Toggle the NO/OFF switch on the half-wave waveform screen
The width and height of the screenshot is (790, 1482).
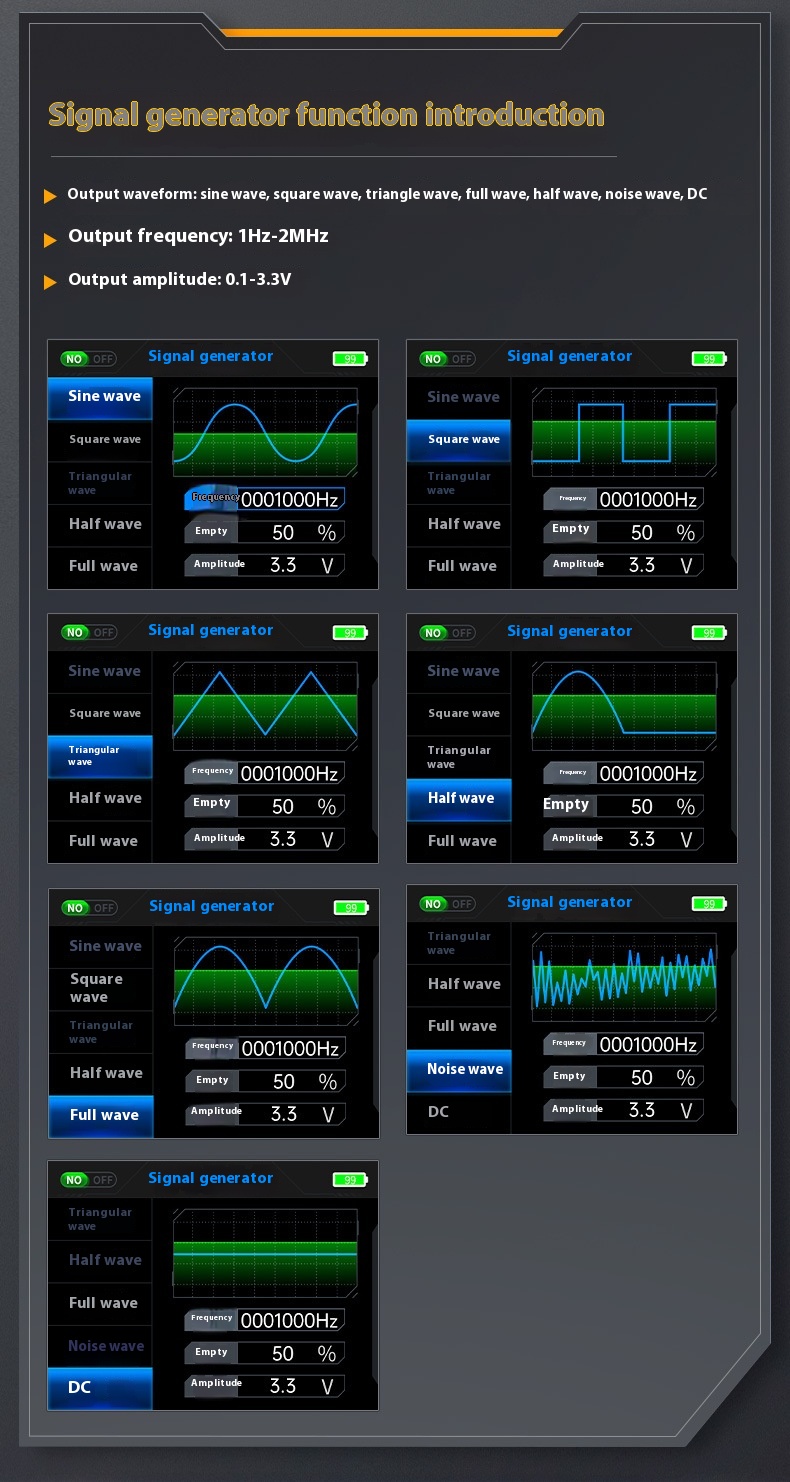448,632
